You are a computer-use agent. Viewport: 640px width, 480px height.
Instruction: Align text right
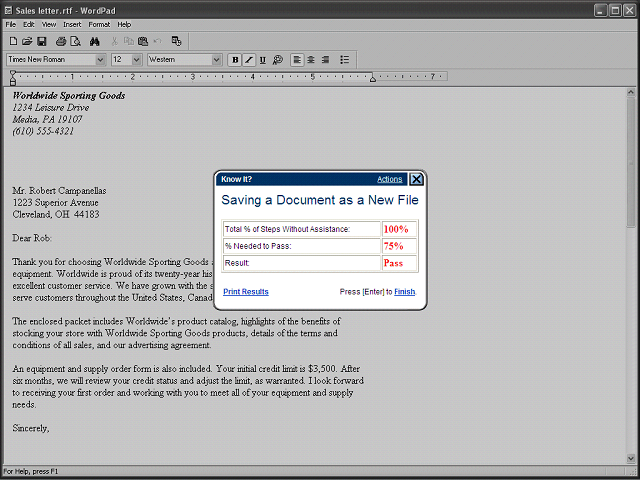325,60
